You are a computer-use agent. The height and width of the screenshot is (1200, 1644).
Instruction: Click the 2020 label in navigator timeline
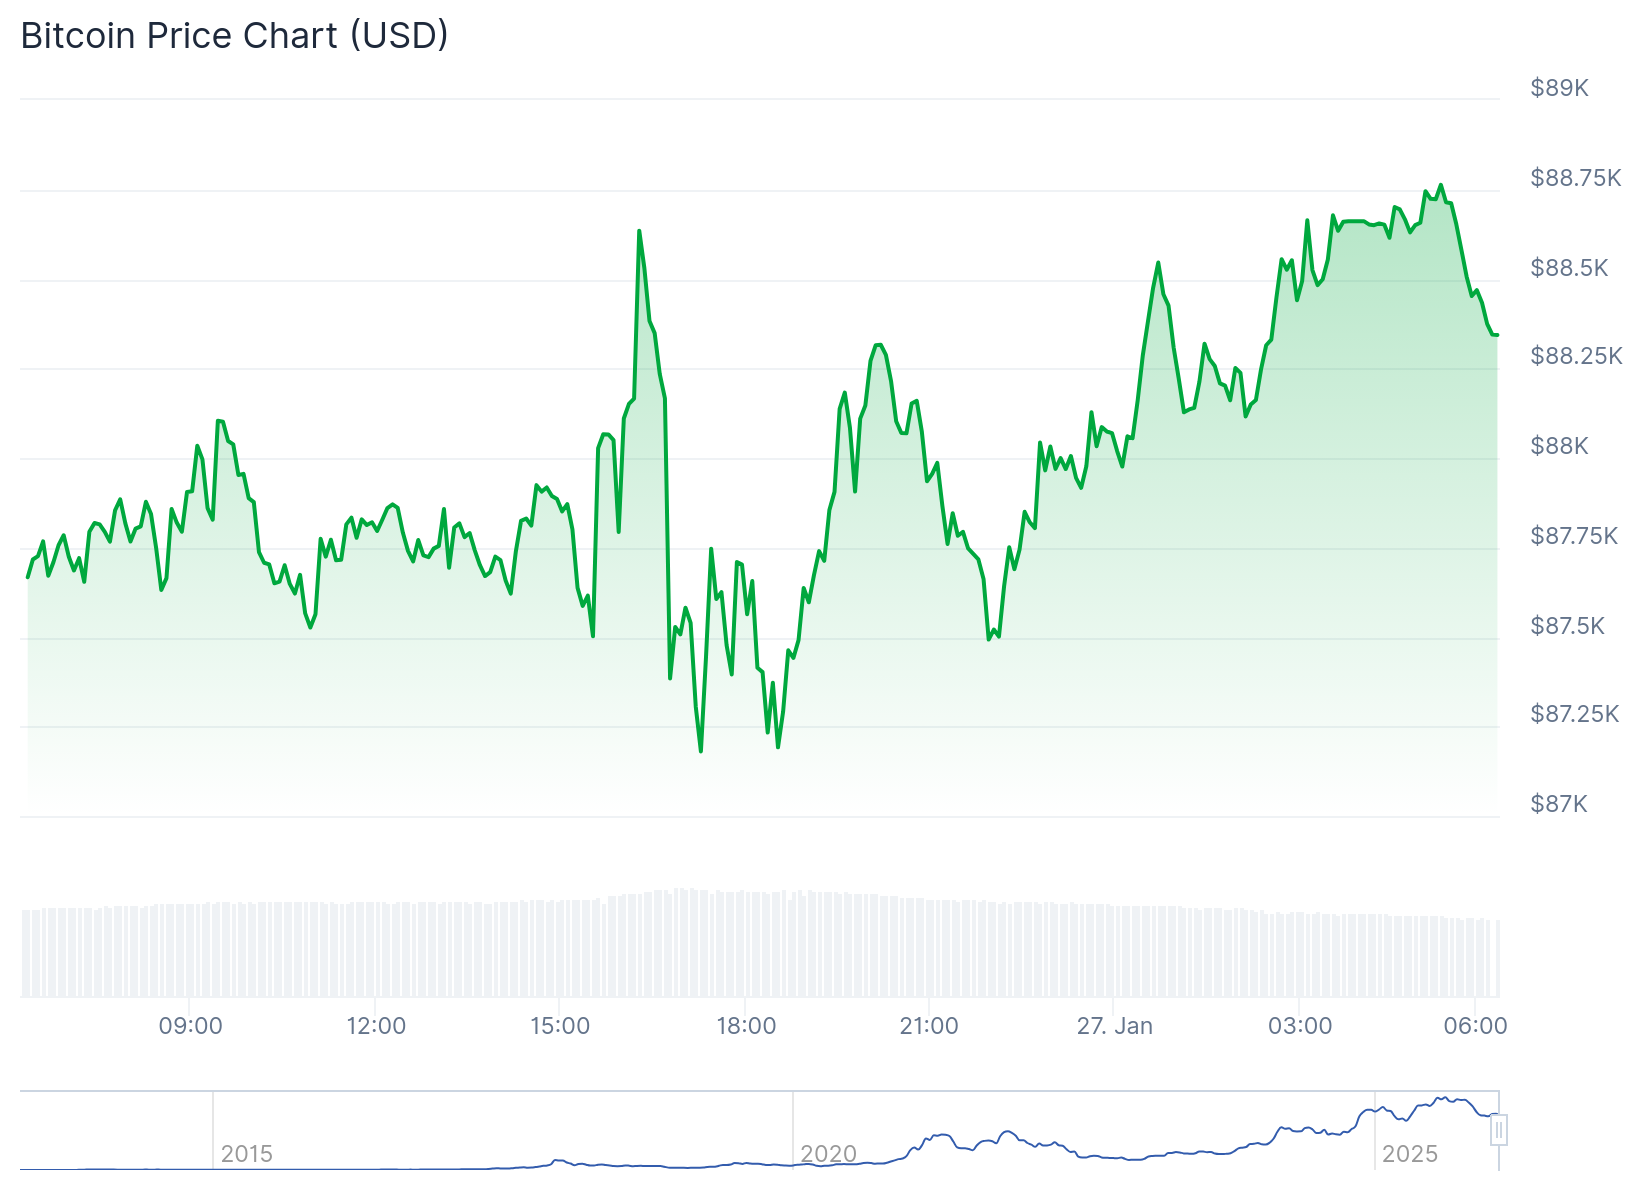pyautogui.click(x=828, y=1154)
